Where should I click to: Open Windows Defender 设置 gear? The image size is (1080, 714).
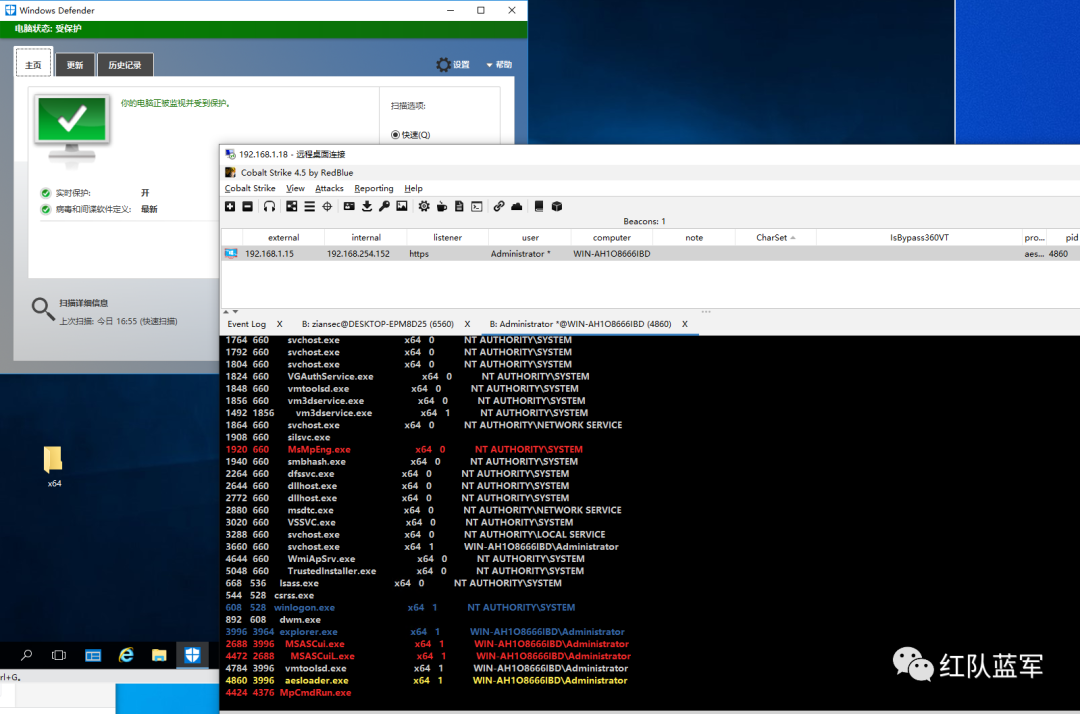coord(453,65)
